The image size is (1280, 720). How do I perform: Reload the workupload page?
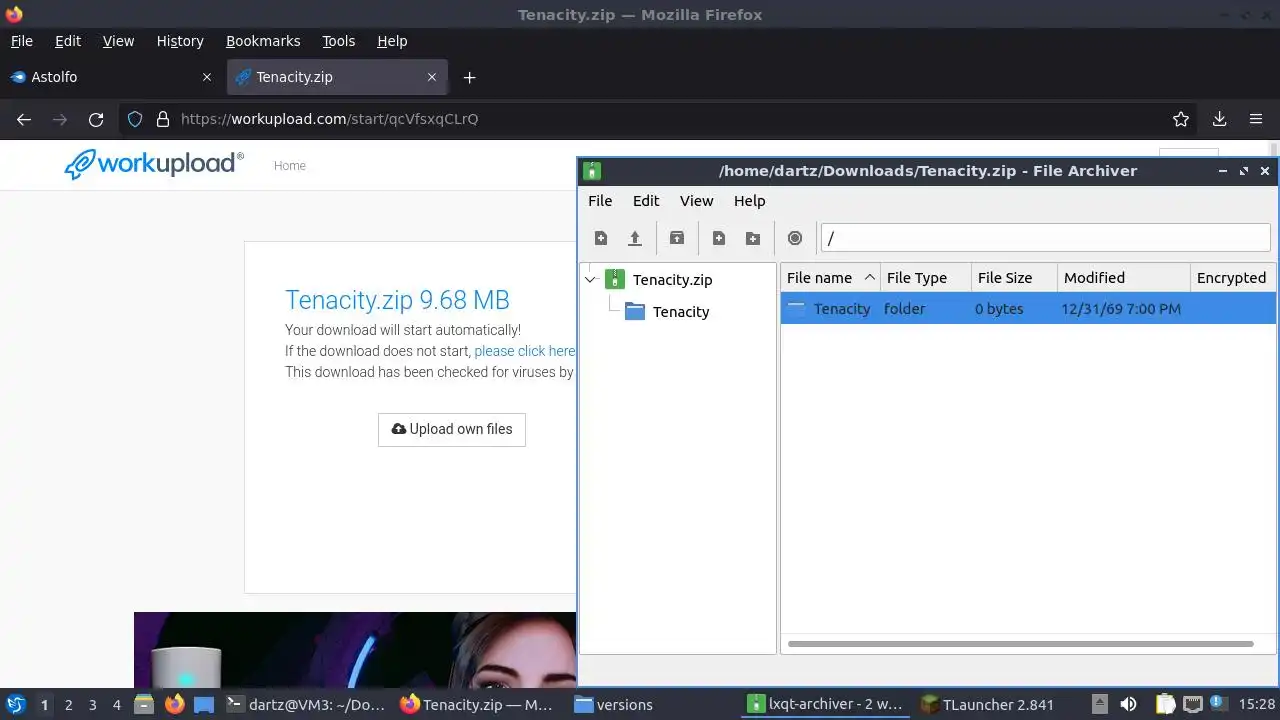pos(96,119)
